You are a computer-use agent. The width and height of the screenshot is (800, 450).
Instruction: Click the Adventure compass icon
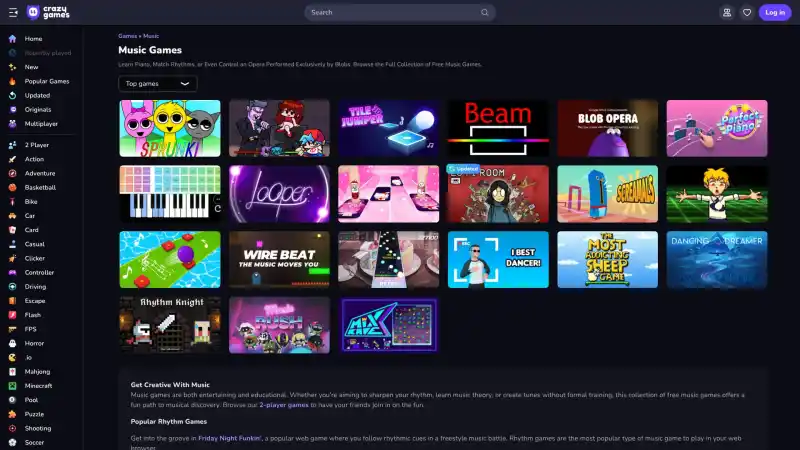[12, 173]
